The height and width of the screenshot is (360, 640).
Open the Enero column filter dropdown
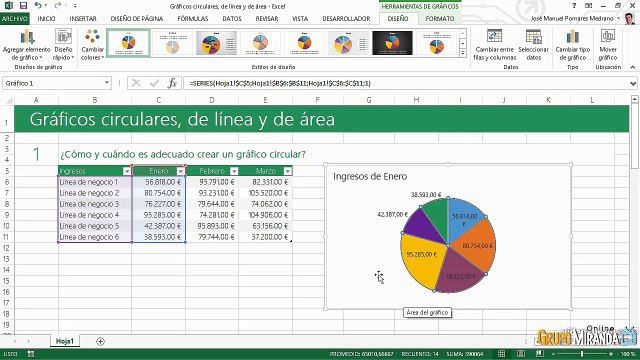pos(180,171)
